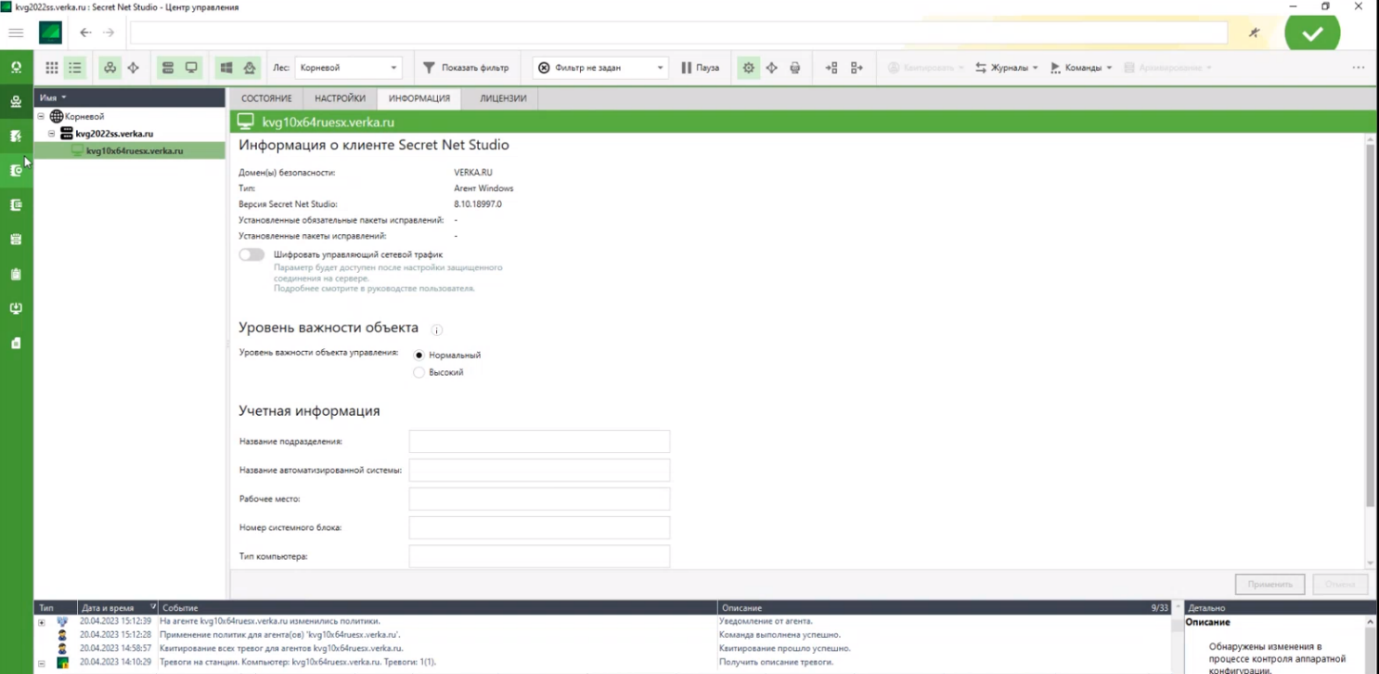
Task: Open the clipboard sidebar icon
Action: pos(16,274)
